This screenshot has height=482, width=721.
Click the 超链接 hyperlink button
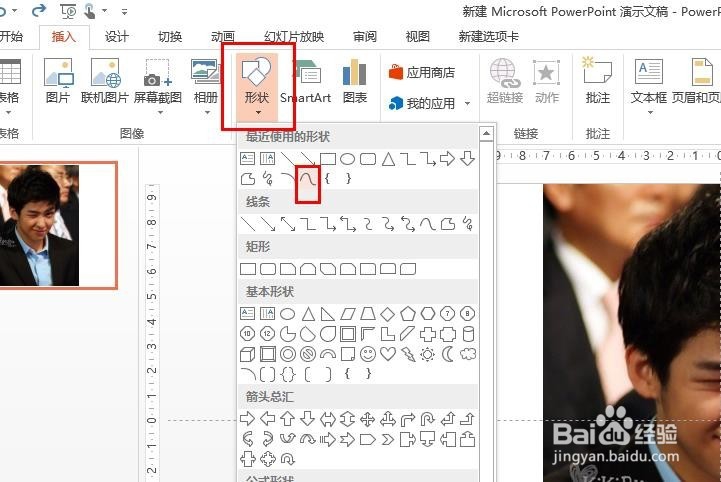[x=504, y=81]
